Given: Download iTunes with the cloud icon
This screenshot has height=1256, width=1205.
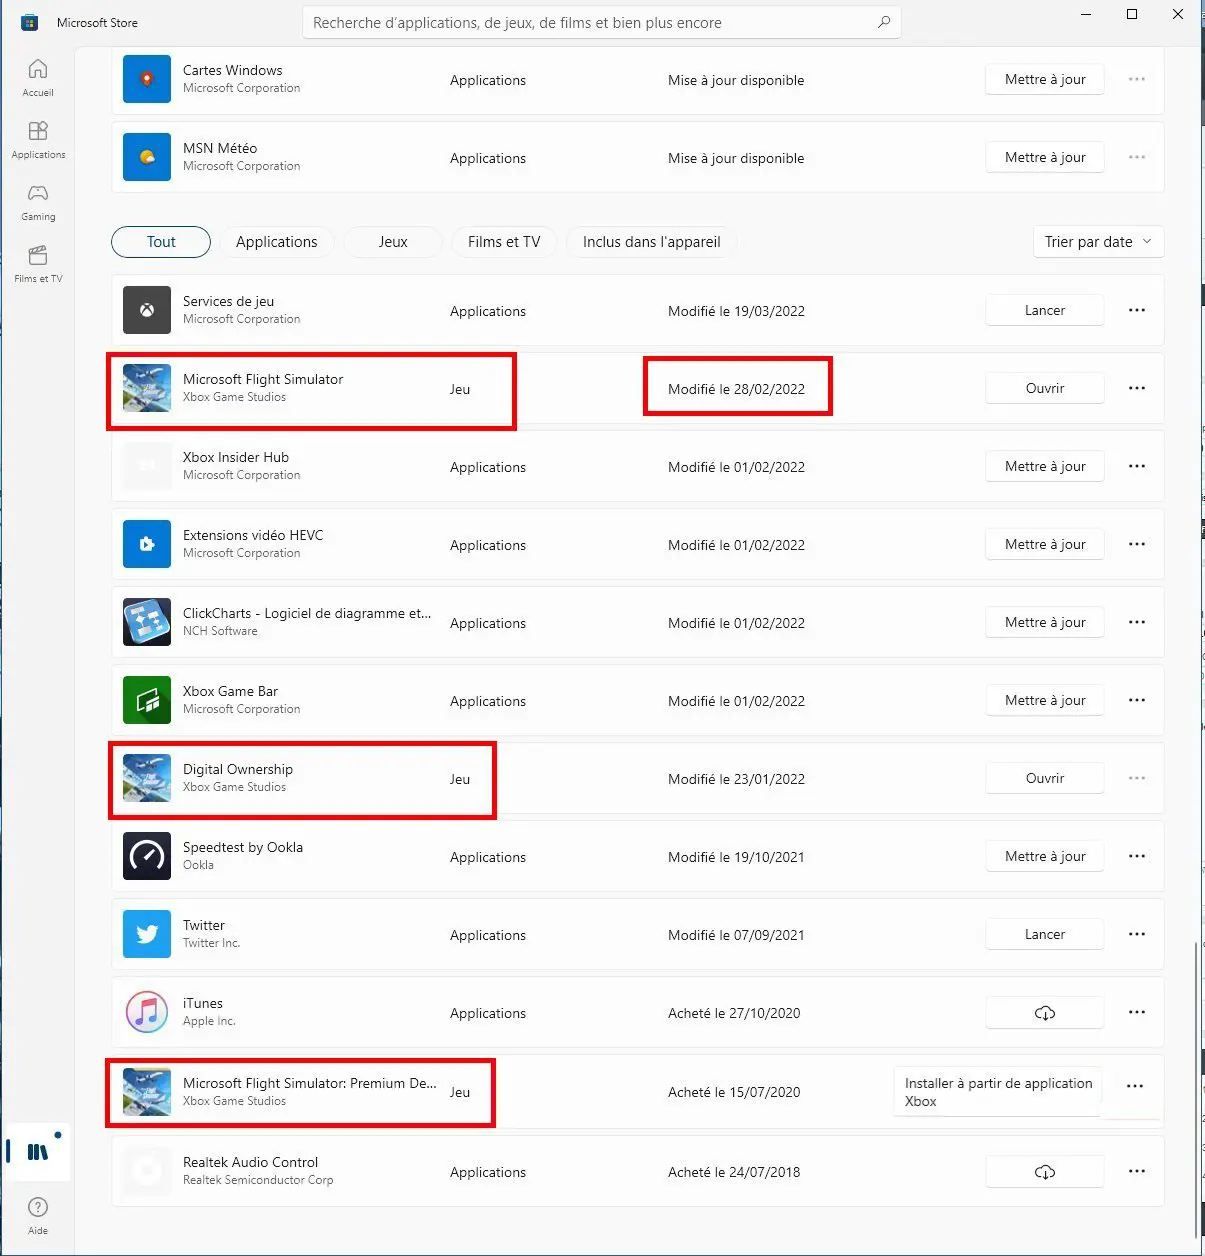Looking at the screenshot, I should tap(1045, 1013).
